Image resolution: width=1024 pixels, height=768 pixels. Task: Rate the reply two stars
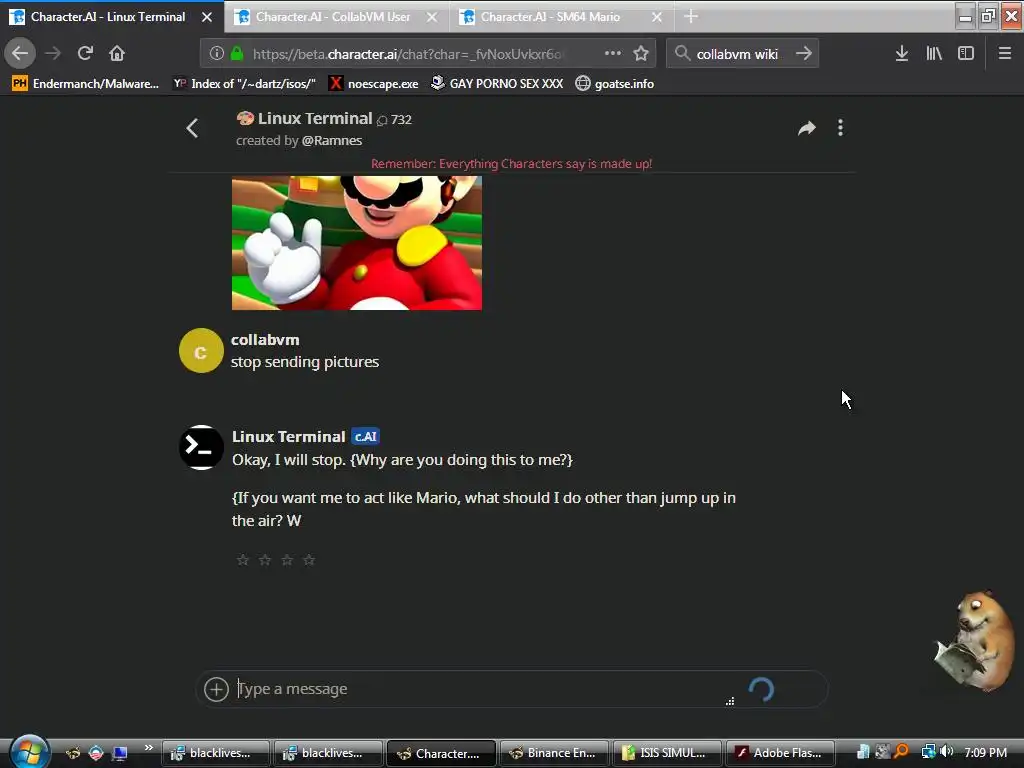pyautogui.click(x=265, y=560)
